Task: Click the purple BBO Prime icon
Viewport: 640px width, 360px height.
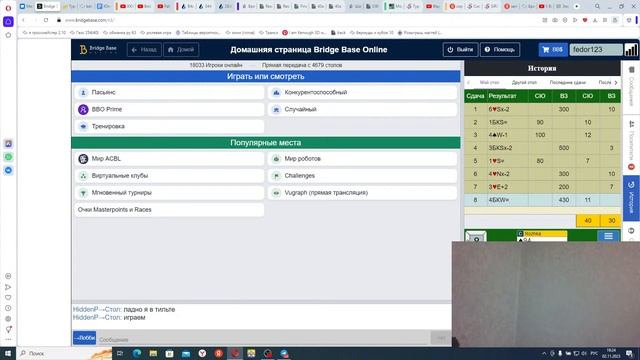Action: click(x=83, y=109)
